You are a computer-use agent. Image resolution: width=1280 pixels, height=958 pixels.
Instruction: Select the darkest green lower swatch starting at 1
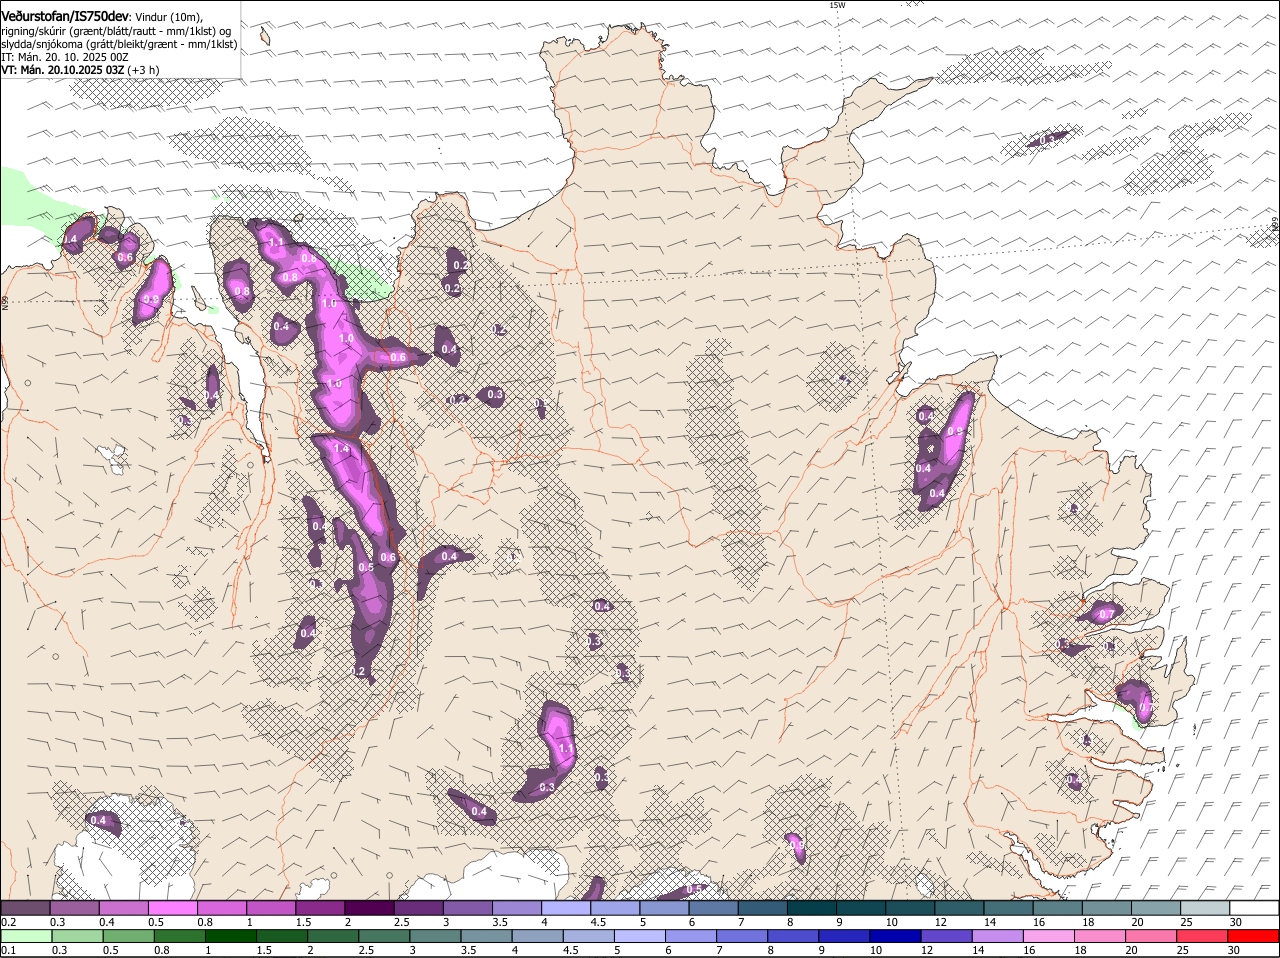pos(230,936)
